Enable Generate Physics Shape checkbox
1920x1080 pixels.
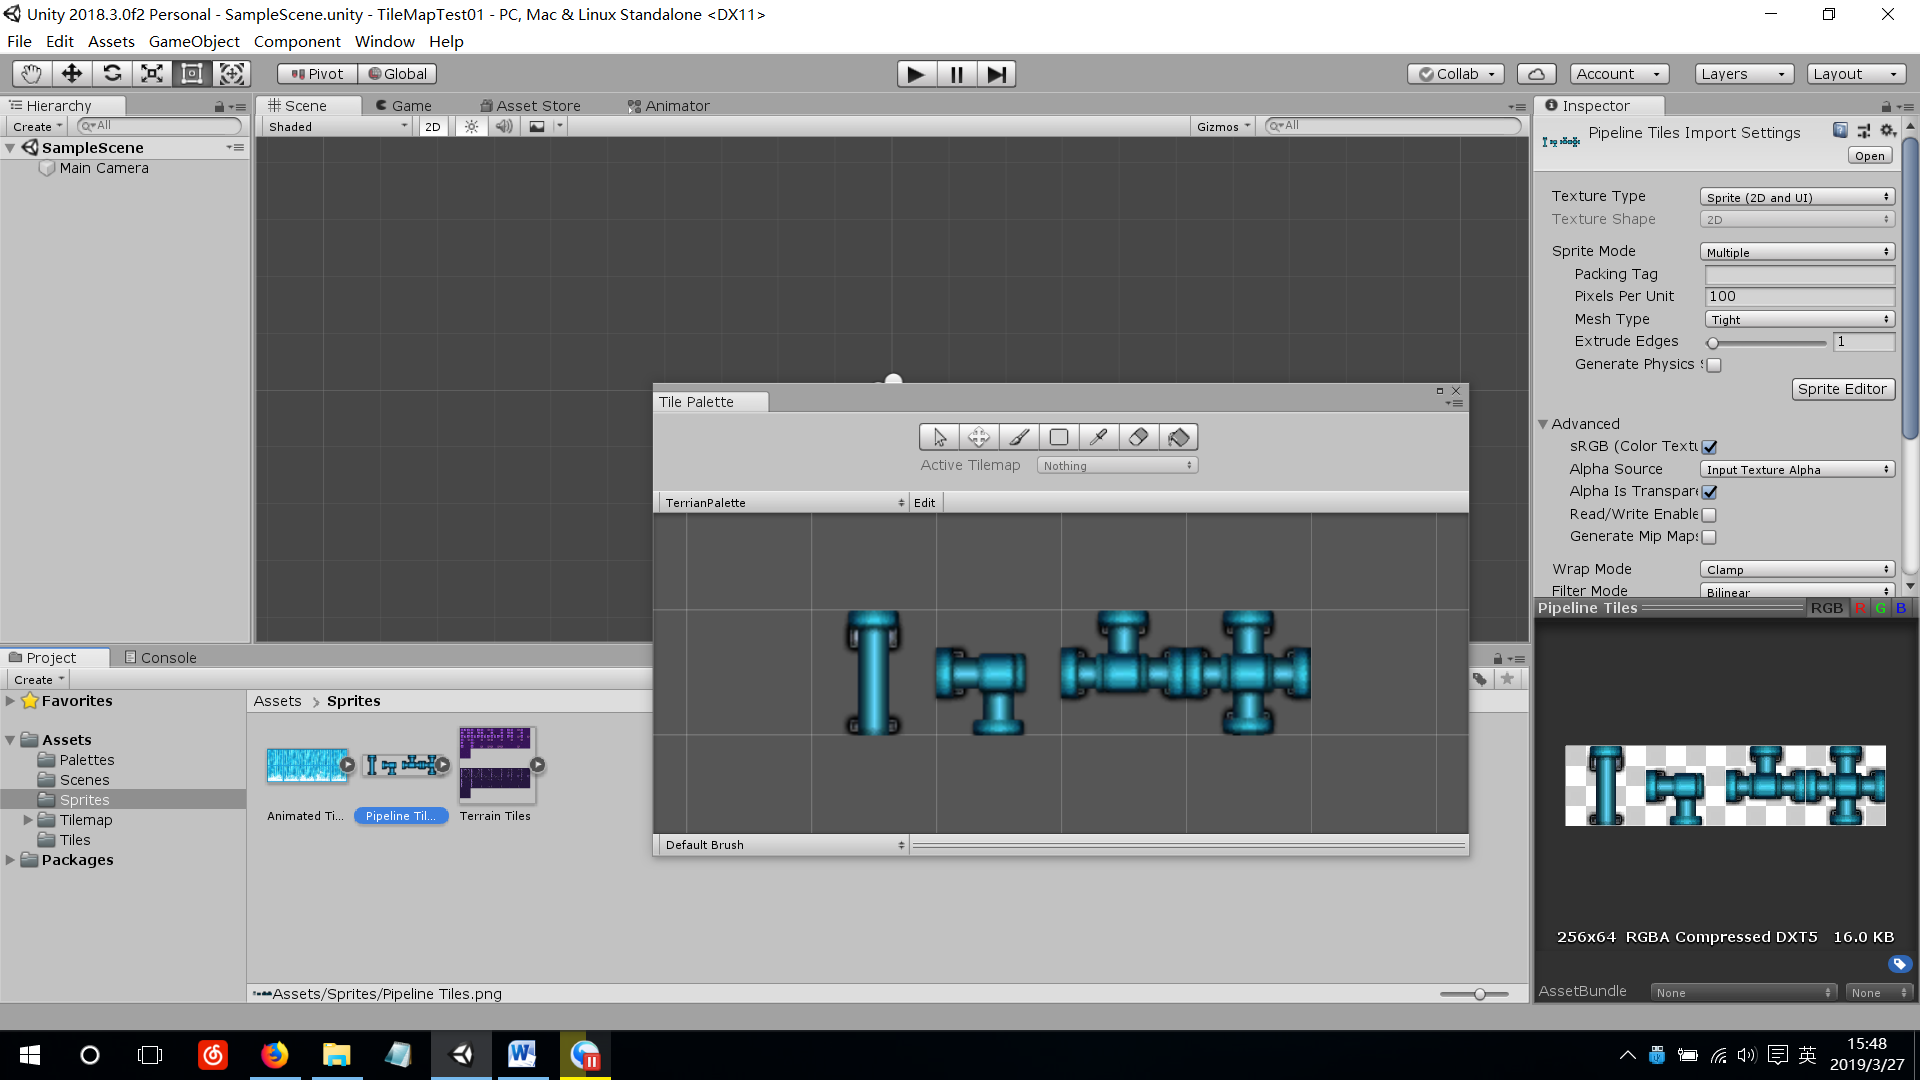[x=1714, y=365]
